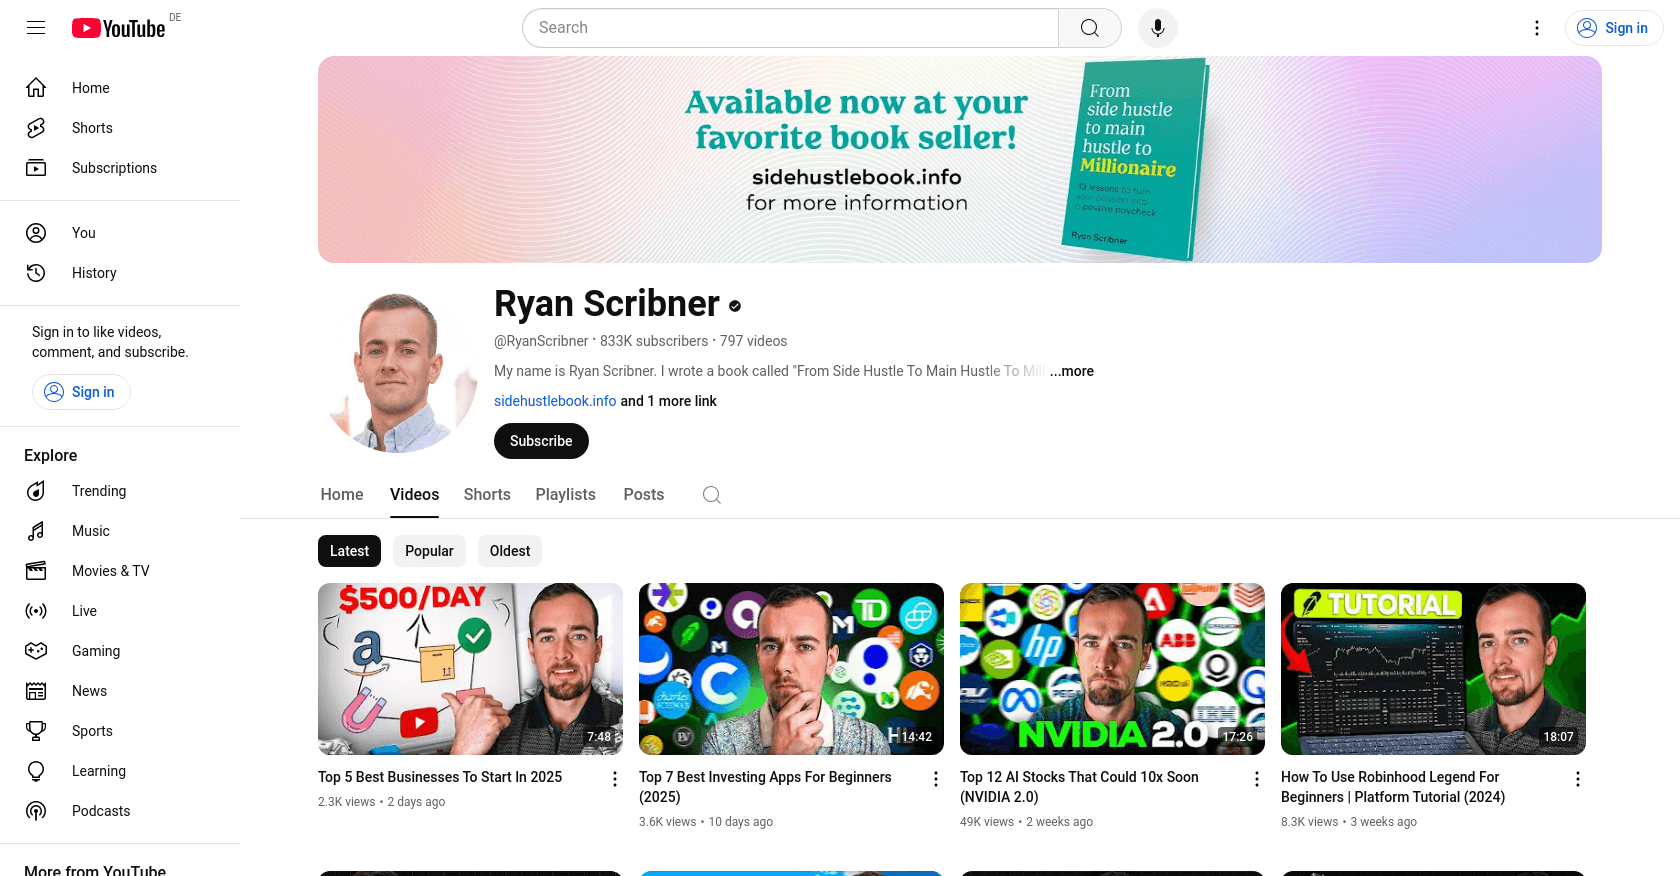Search within channel using magnifier icon
This screenshot has width=1680, height=876.
coord(712,495)
